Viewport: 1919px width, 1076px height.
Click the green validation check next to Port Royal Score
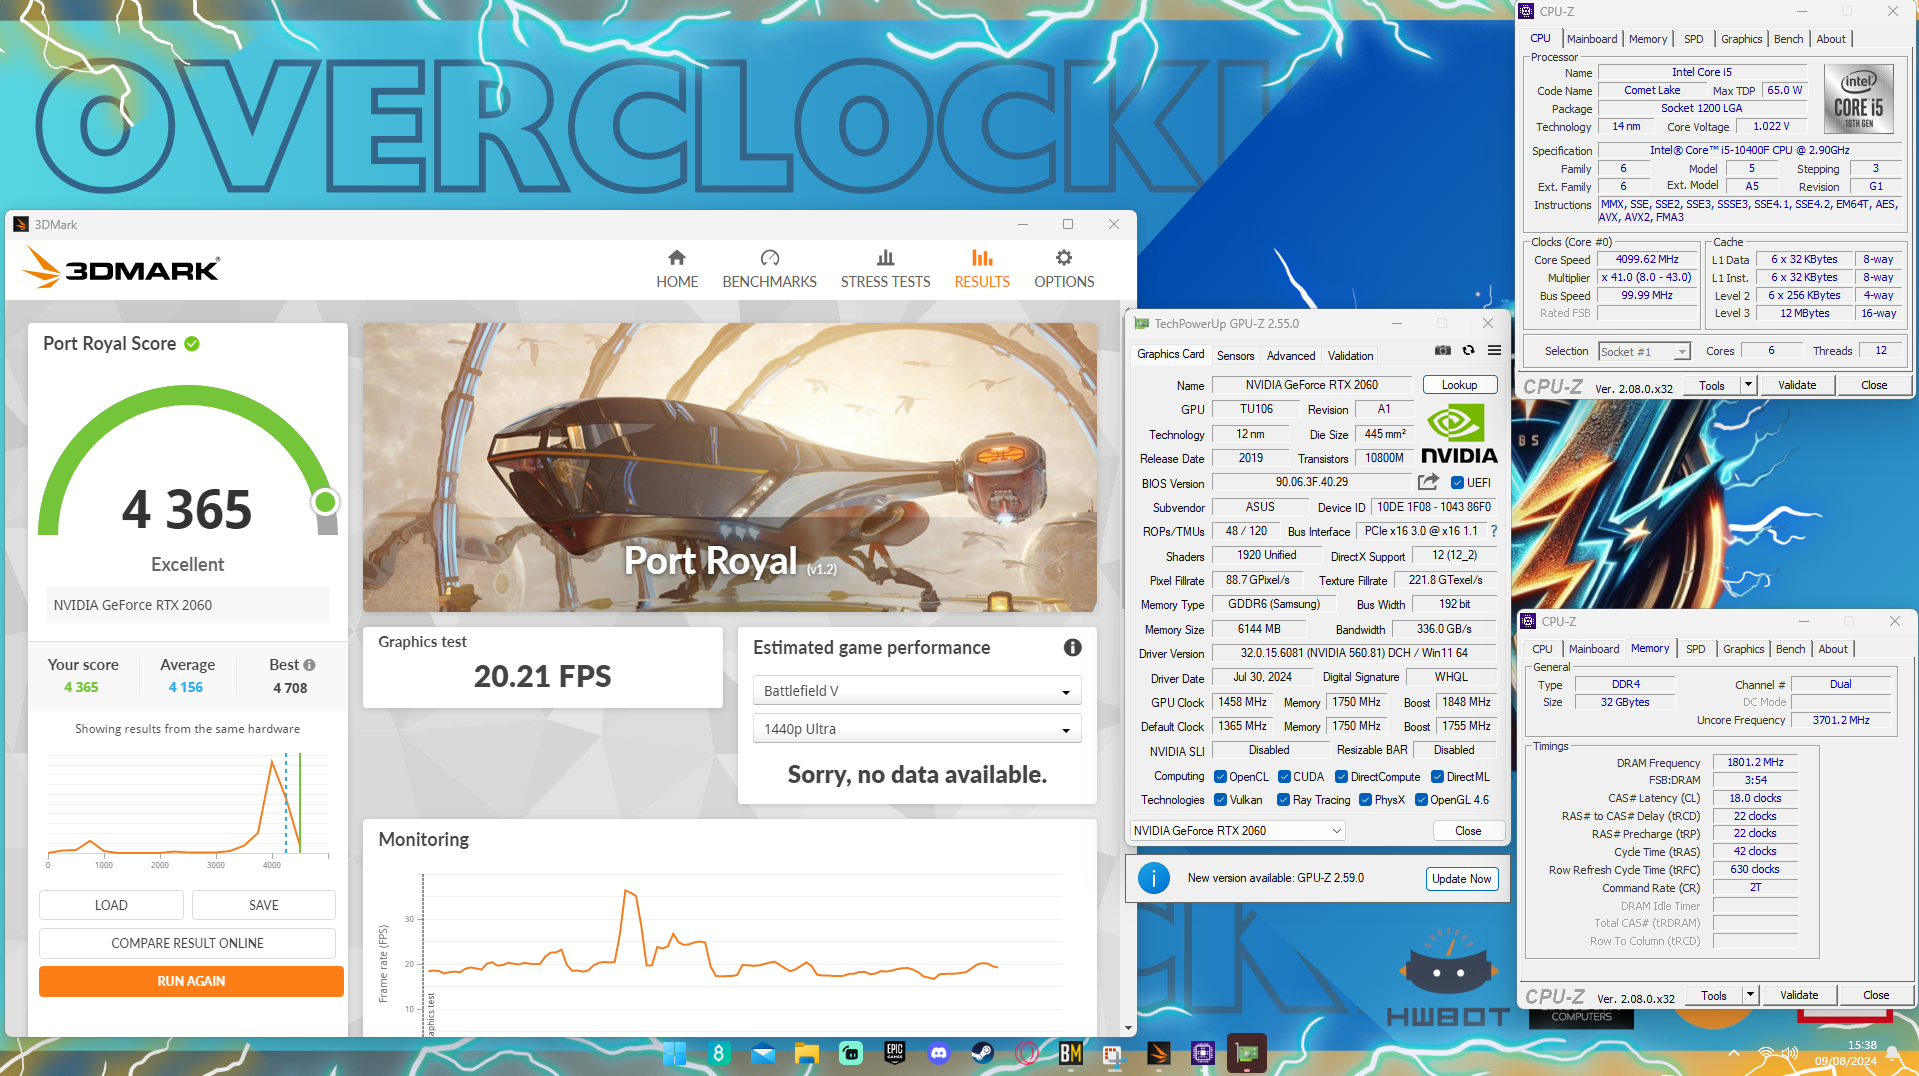[x=192, y=344]
